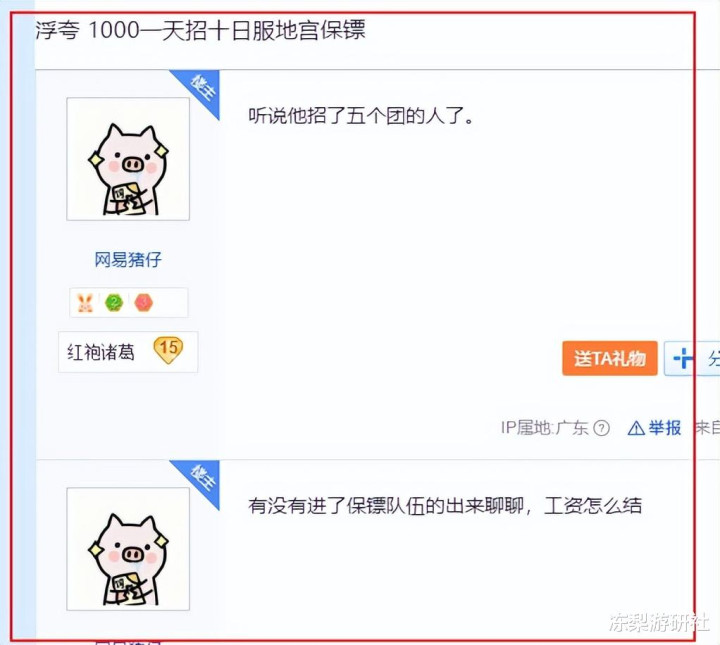Click the blue plus icon next to 送TA礼物
The width and height of the screenshot is (720, 645).
681,358
